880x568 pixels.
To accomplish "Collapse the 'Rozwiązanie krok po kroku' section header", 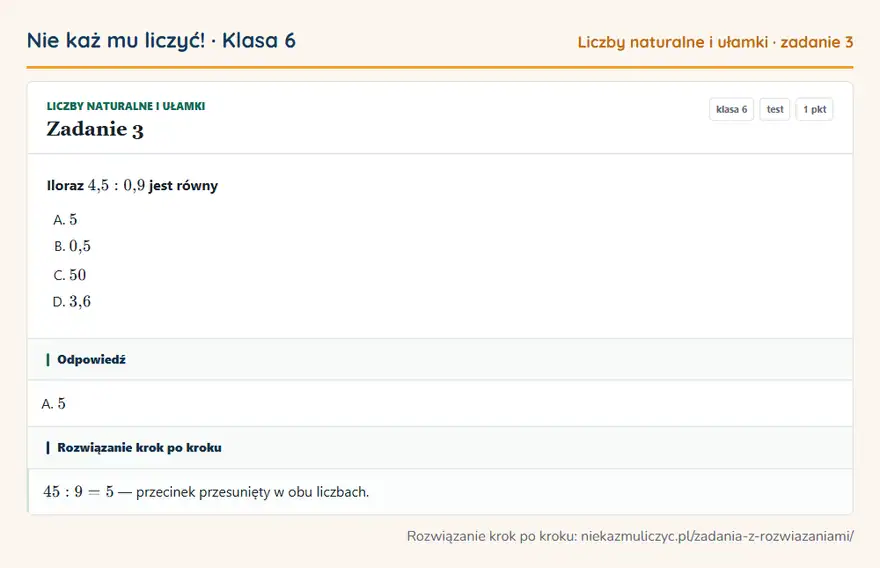I will (x=440, y=447).
